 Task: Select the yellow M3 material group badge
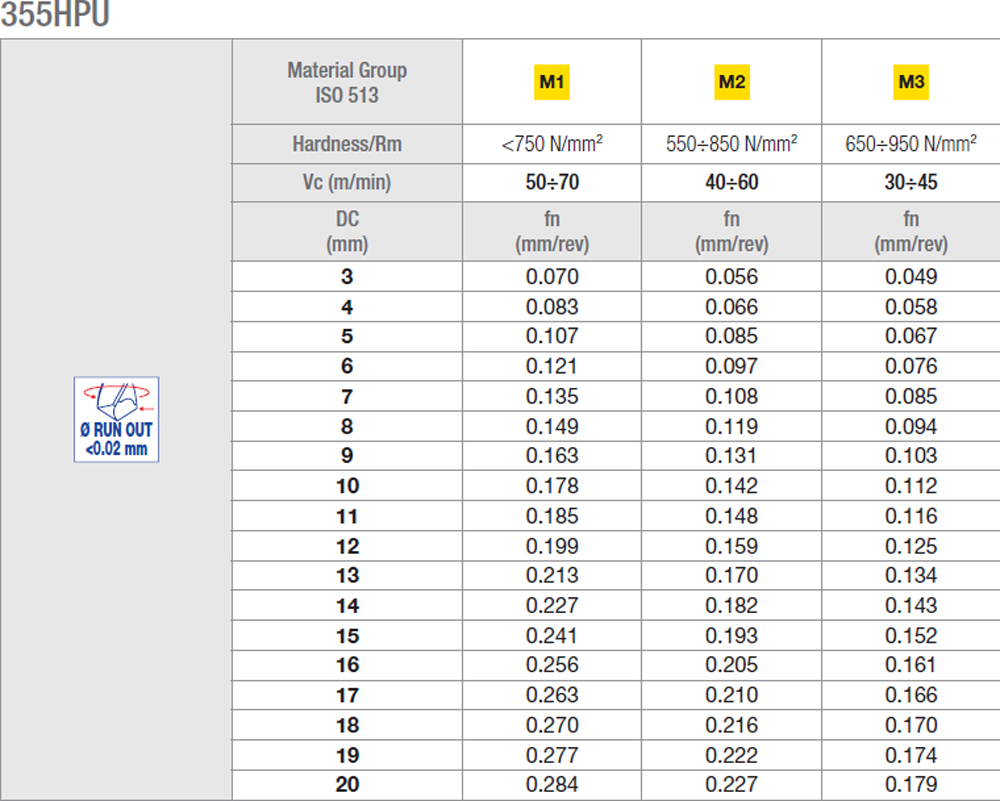tap(911, 82)
